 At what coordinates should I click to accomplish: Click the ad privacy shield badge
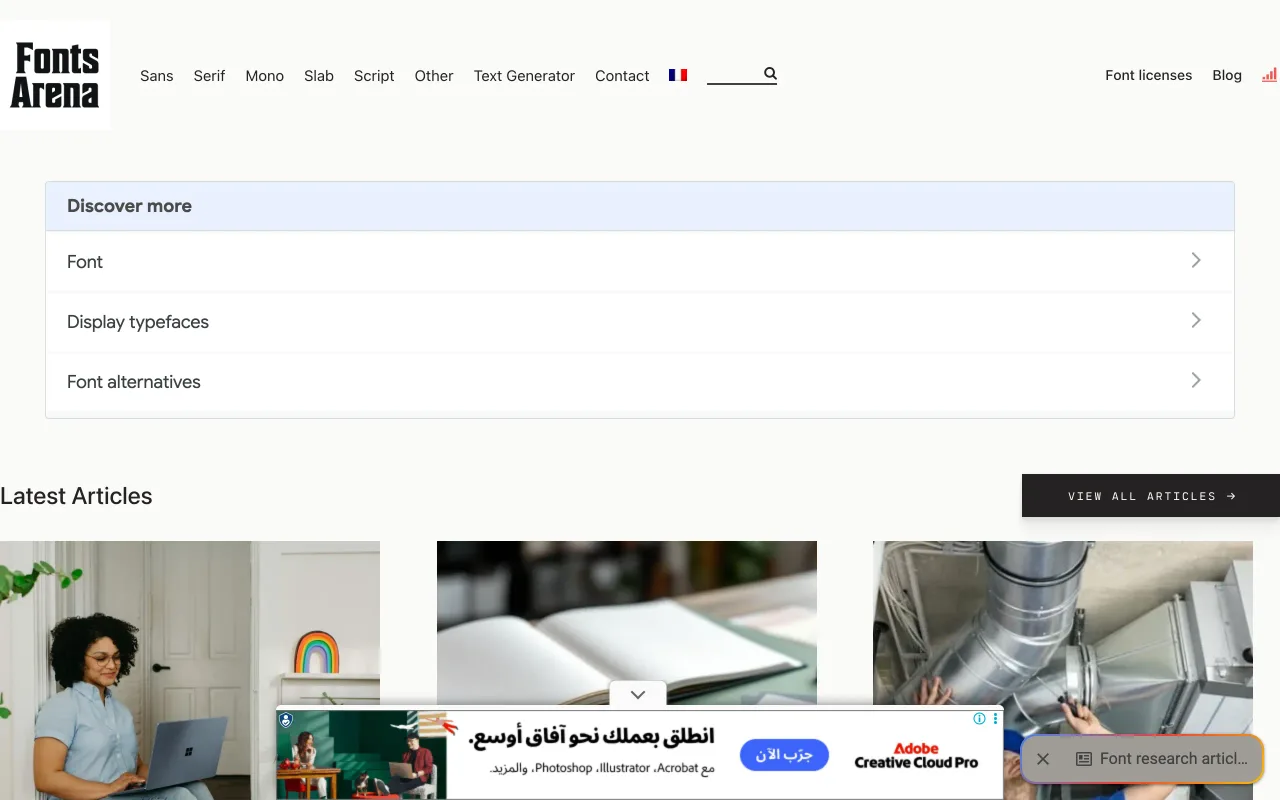click(286, 719)
